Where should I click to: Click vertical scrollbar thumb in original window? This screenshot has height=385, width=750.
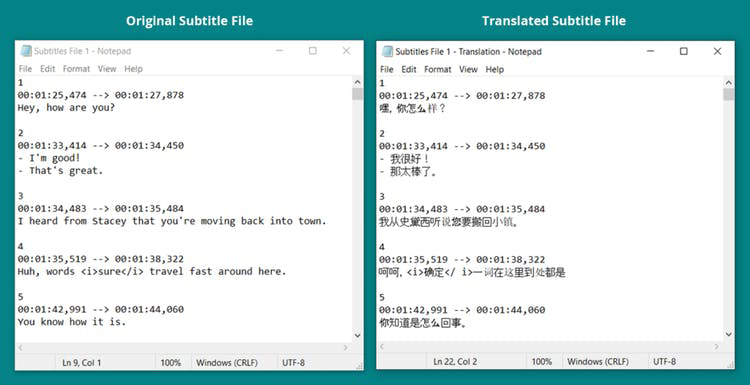click(357, 94)
